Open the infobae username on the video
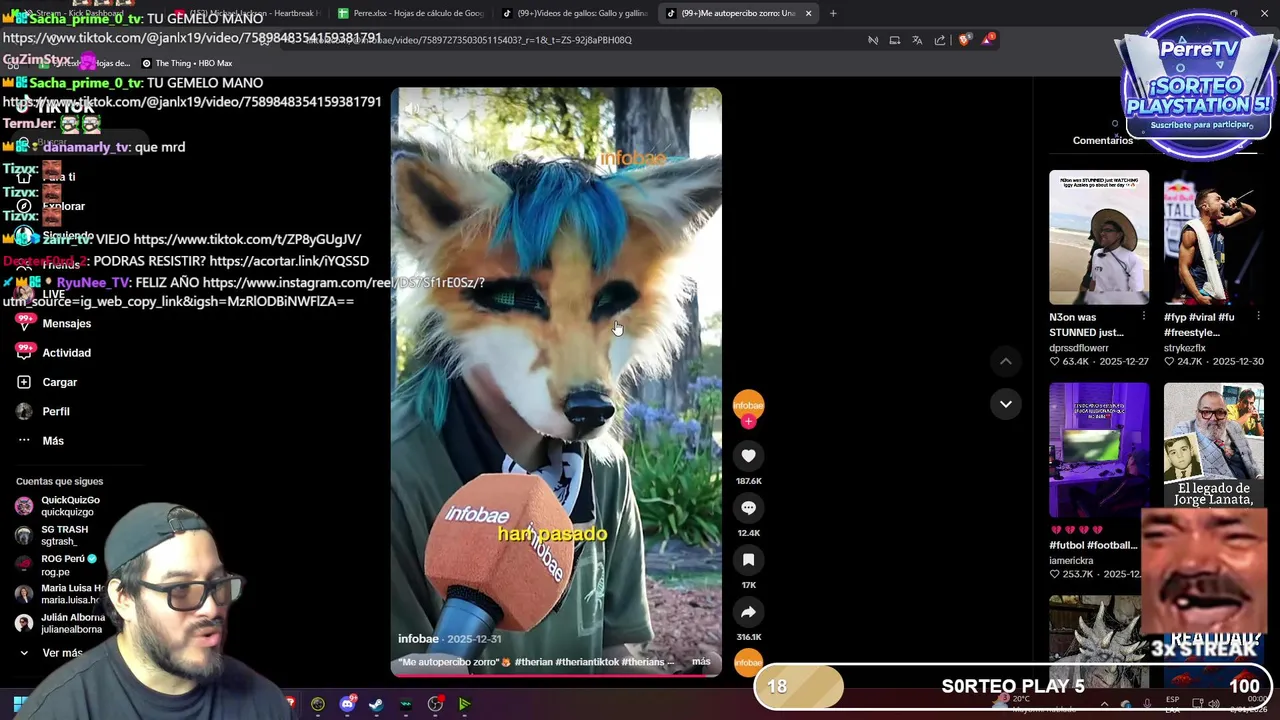 tap(418, 639)
